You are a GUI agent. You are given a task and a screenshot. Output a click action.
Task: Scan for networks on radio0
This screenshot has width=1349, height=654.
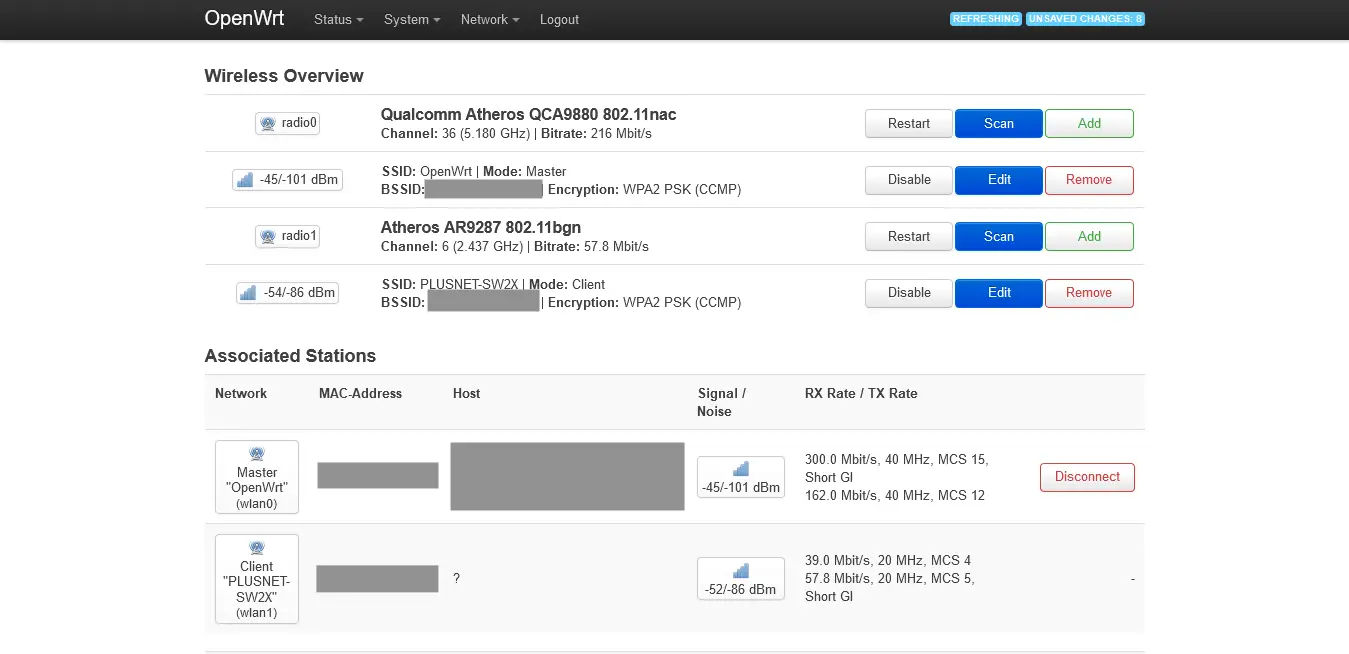(999, 124)
